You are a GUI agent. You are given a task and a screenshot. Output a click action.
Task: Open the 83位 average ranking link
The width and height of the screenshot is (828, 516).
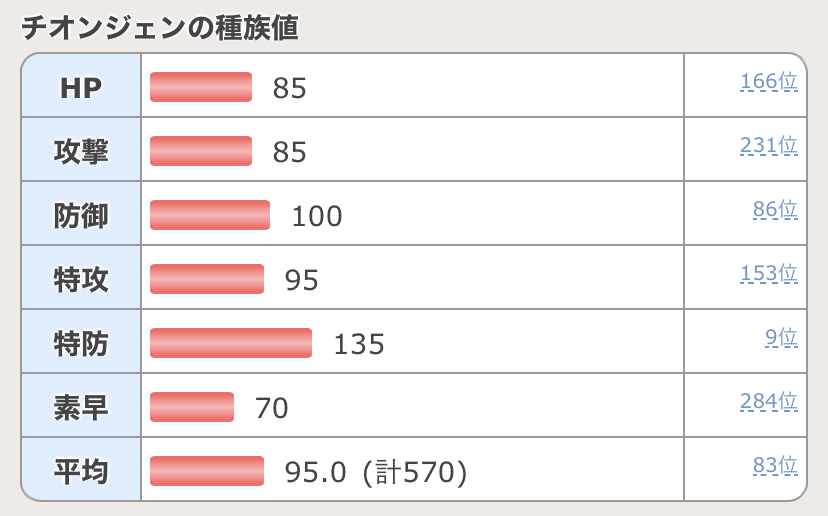click(x=775, y=466)
